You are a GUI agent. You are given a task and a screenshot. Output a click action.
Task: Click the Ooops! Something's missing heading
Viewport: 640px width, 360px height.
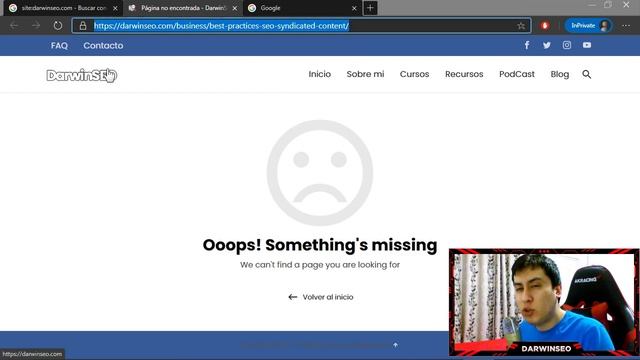[320, 245]
